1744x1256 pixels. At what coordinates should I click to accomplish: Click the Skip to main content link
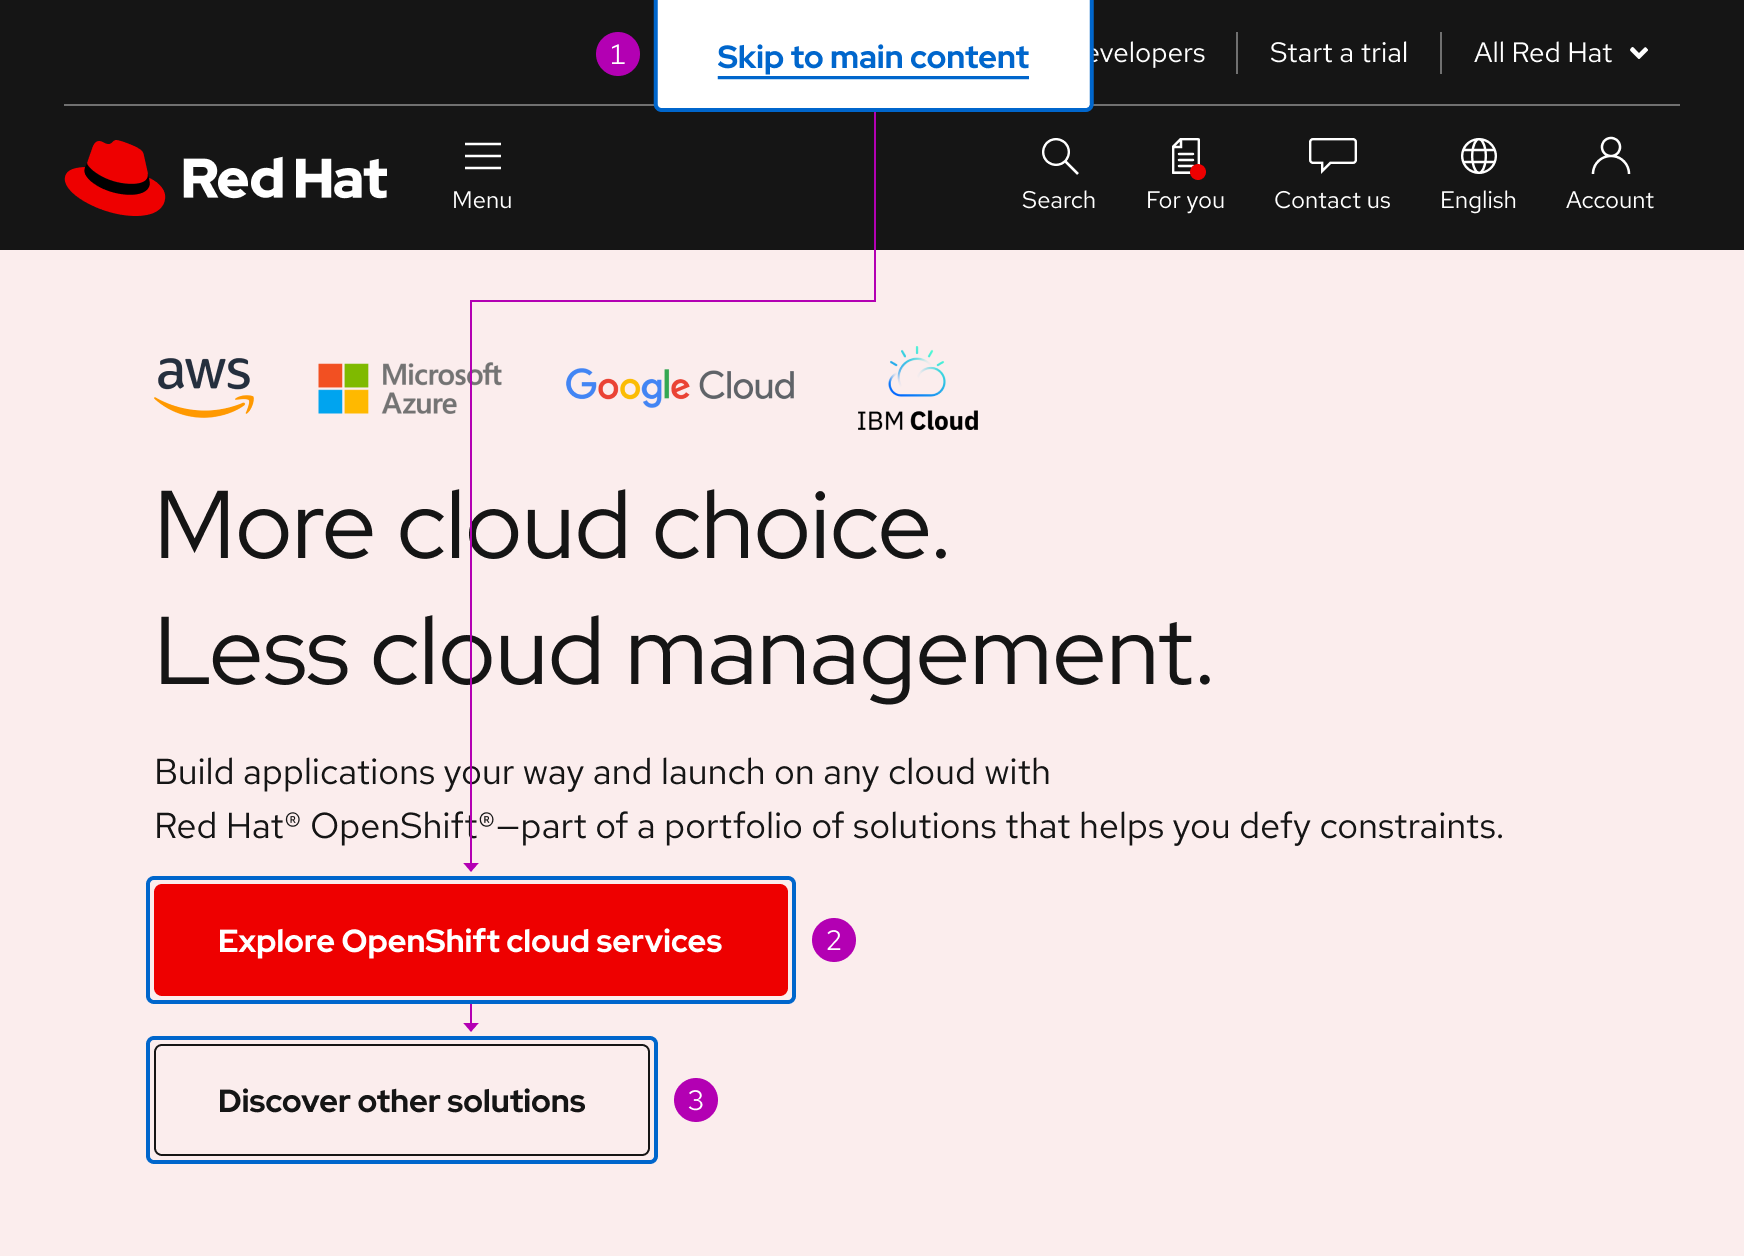(x=872, y=57)
